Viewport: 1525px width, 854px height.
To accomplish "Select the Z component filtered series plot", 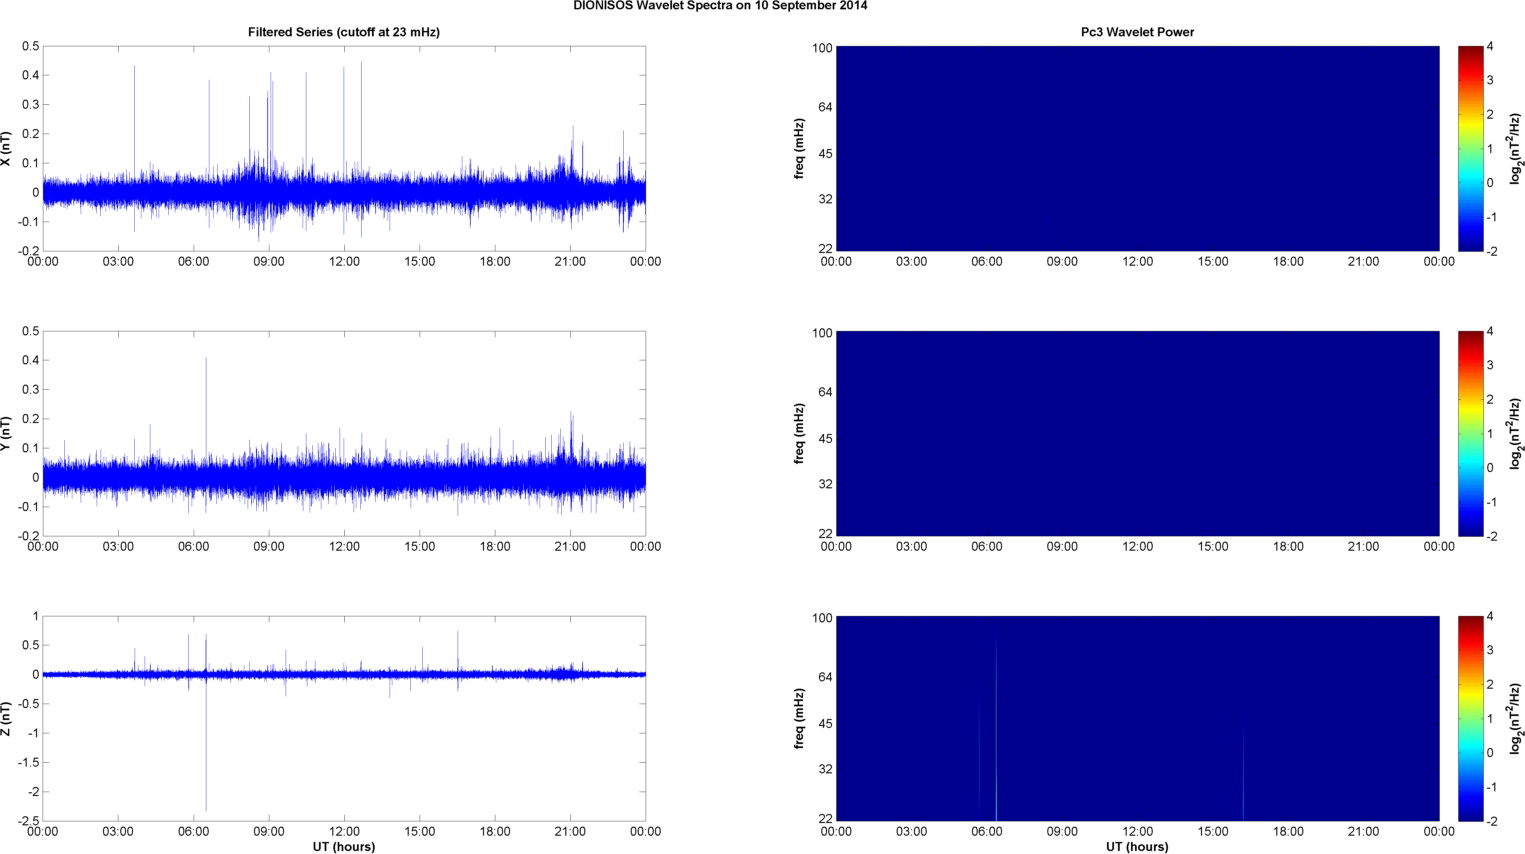I will 344,718.
